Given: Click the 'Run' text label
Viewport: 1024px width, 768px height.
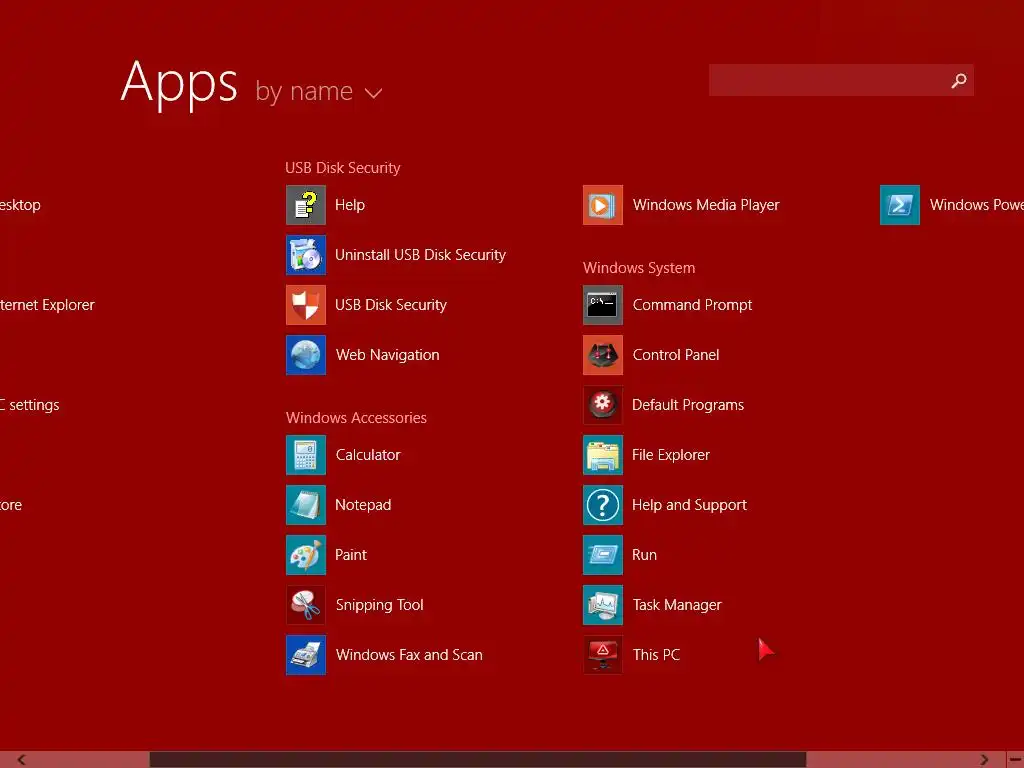Looking at the screenshot, I should click(645, 555).
